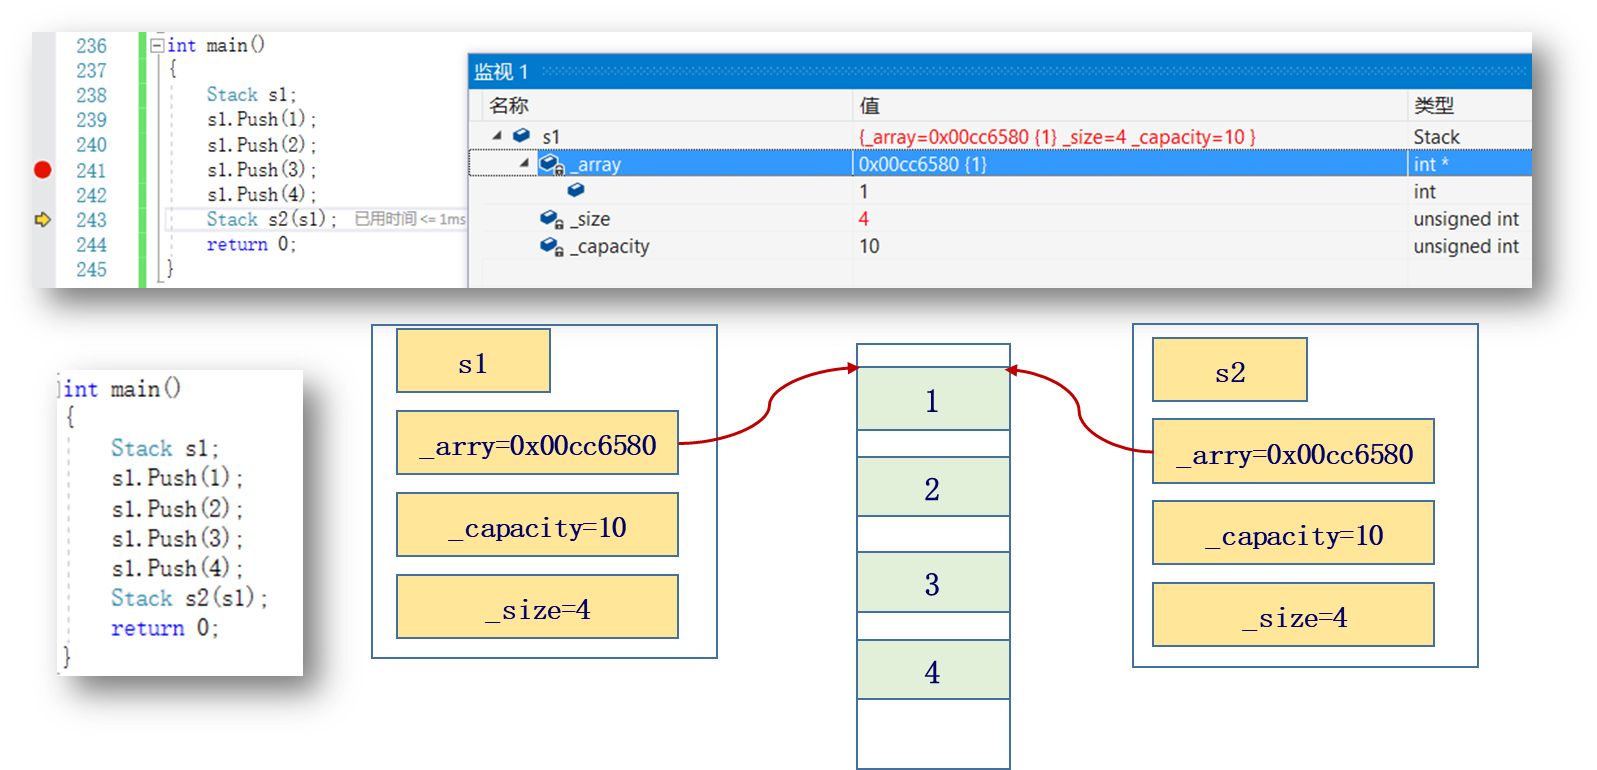The height and width of the screenshot is (770, 1597).
Task: Click 's1.Push(3);' in the upper editor
Action: click(x=261, y=169)
